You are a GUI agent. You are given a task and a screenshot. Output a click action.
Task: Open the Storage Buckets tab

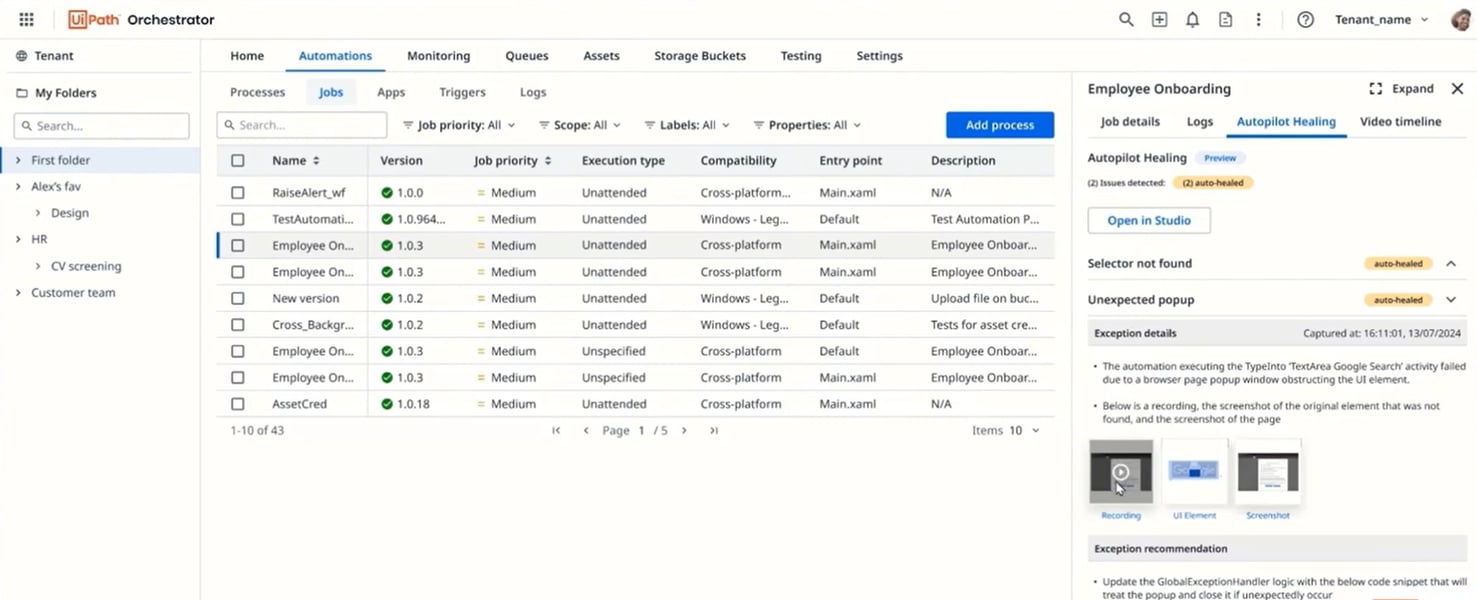coord(700,56)
